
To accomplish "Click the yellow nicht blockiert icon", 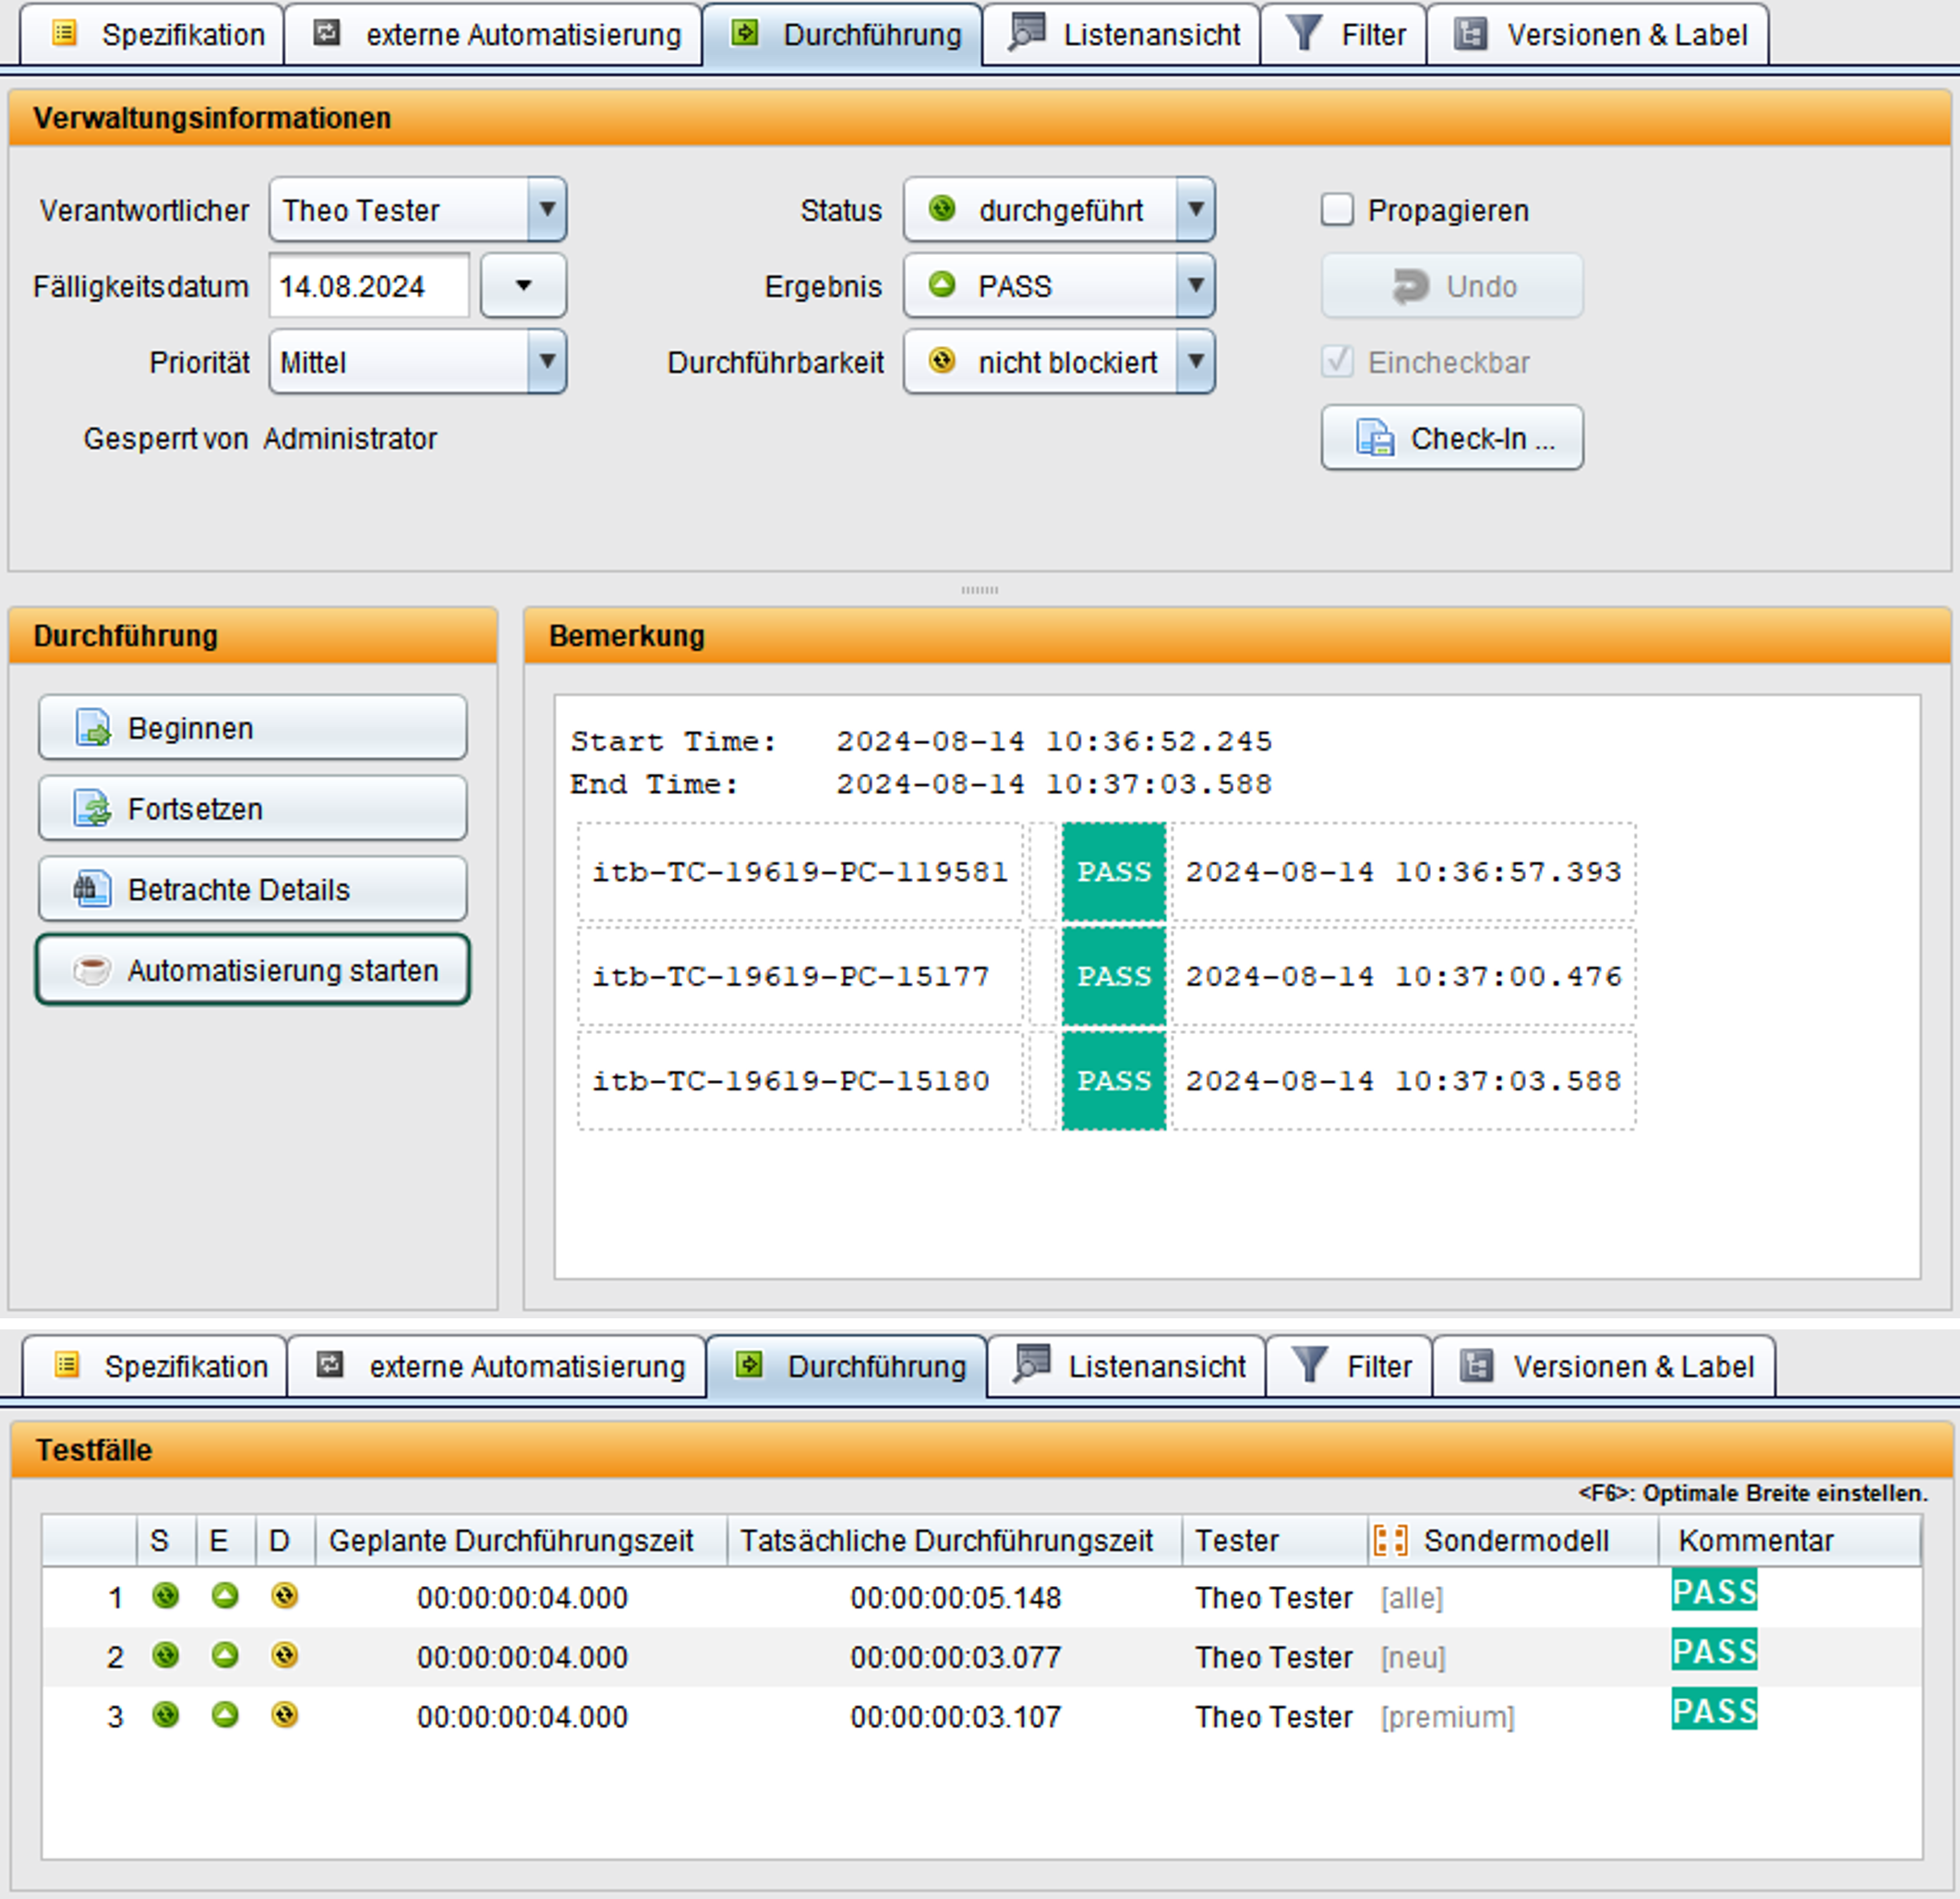I will (942, 360).
